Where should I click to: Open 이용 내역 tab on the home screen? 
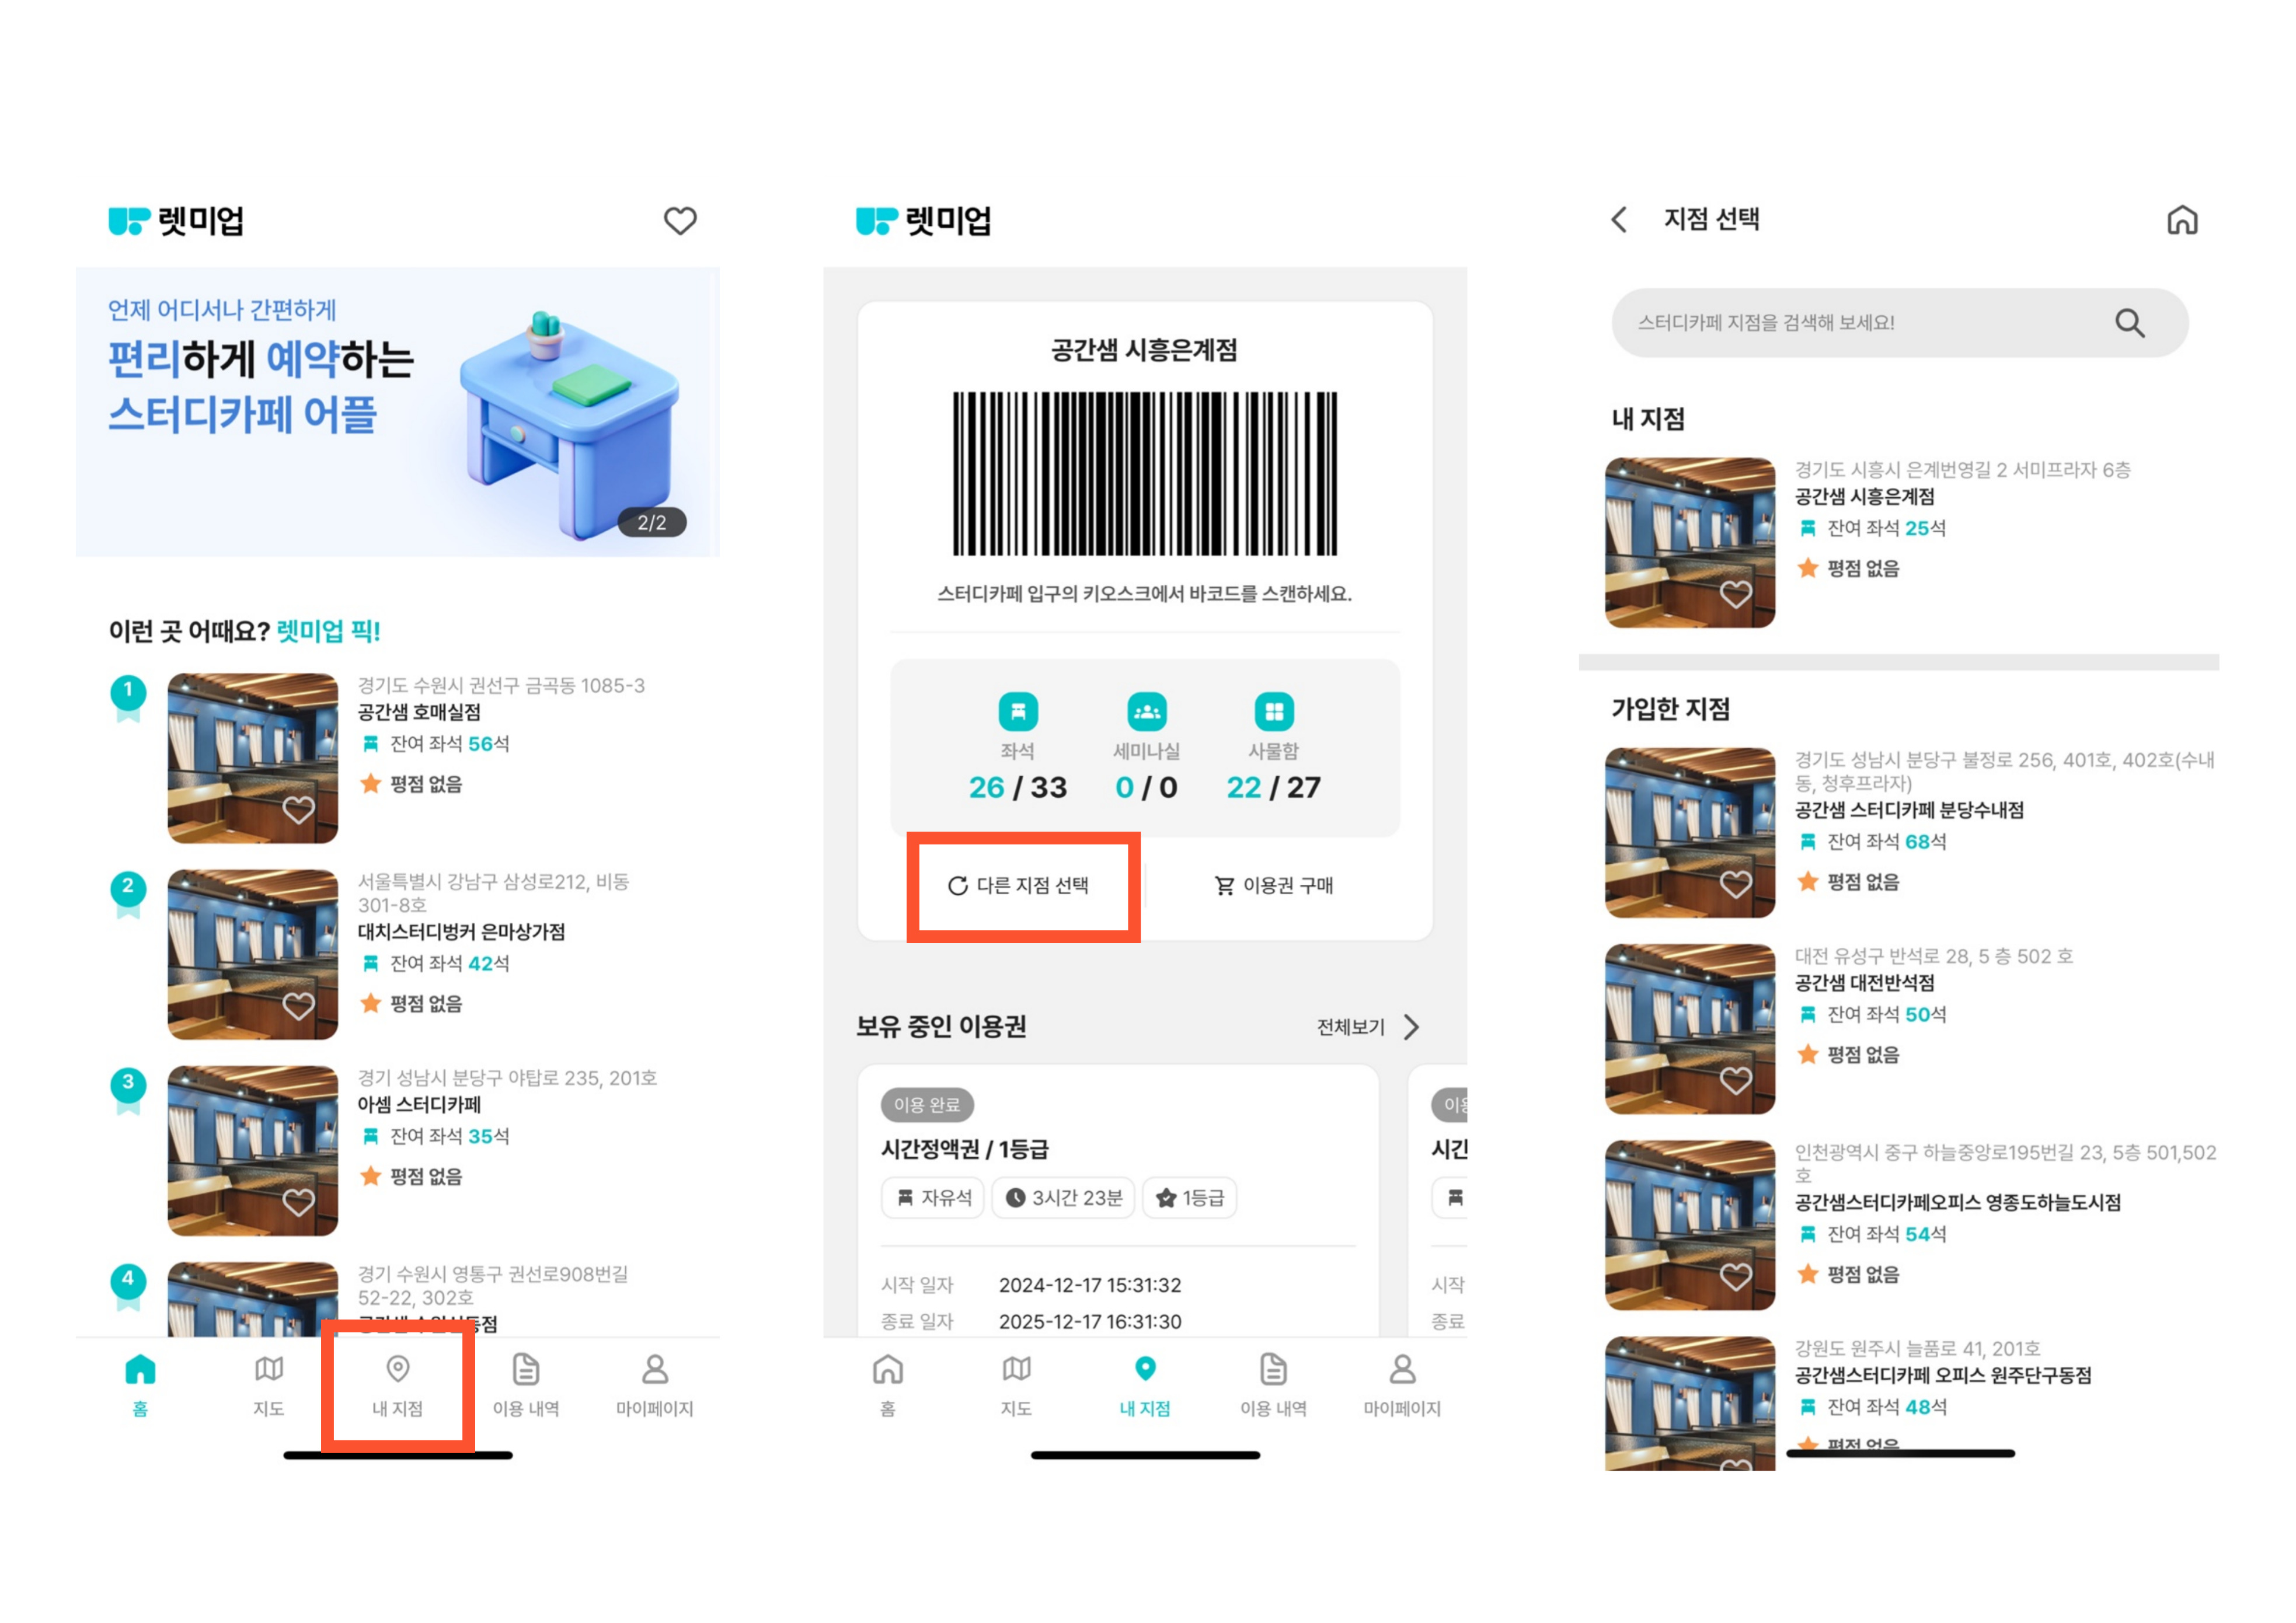coord(525,1385)
